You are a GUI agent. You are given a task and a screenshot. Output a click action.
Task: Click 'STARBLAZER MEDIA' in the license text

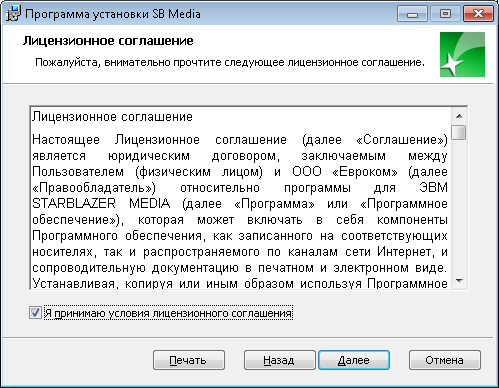101,203
